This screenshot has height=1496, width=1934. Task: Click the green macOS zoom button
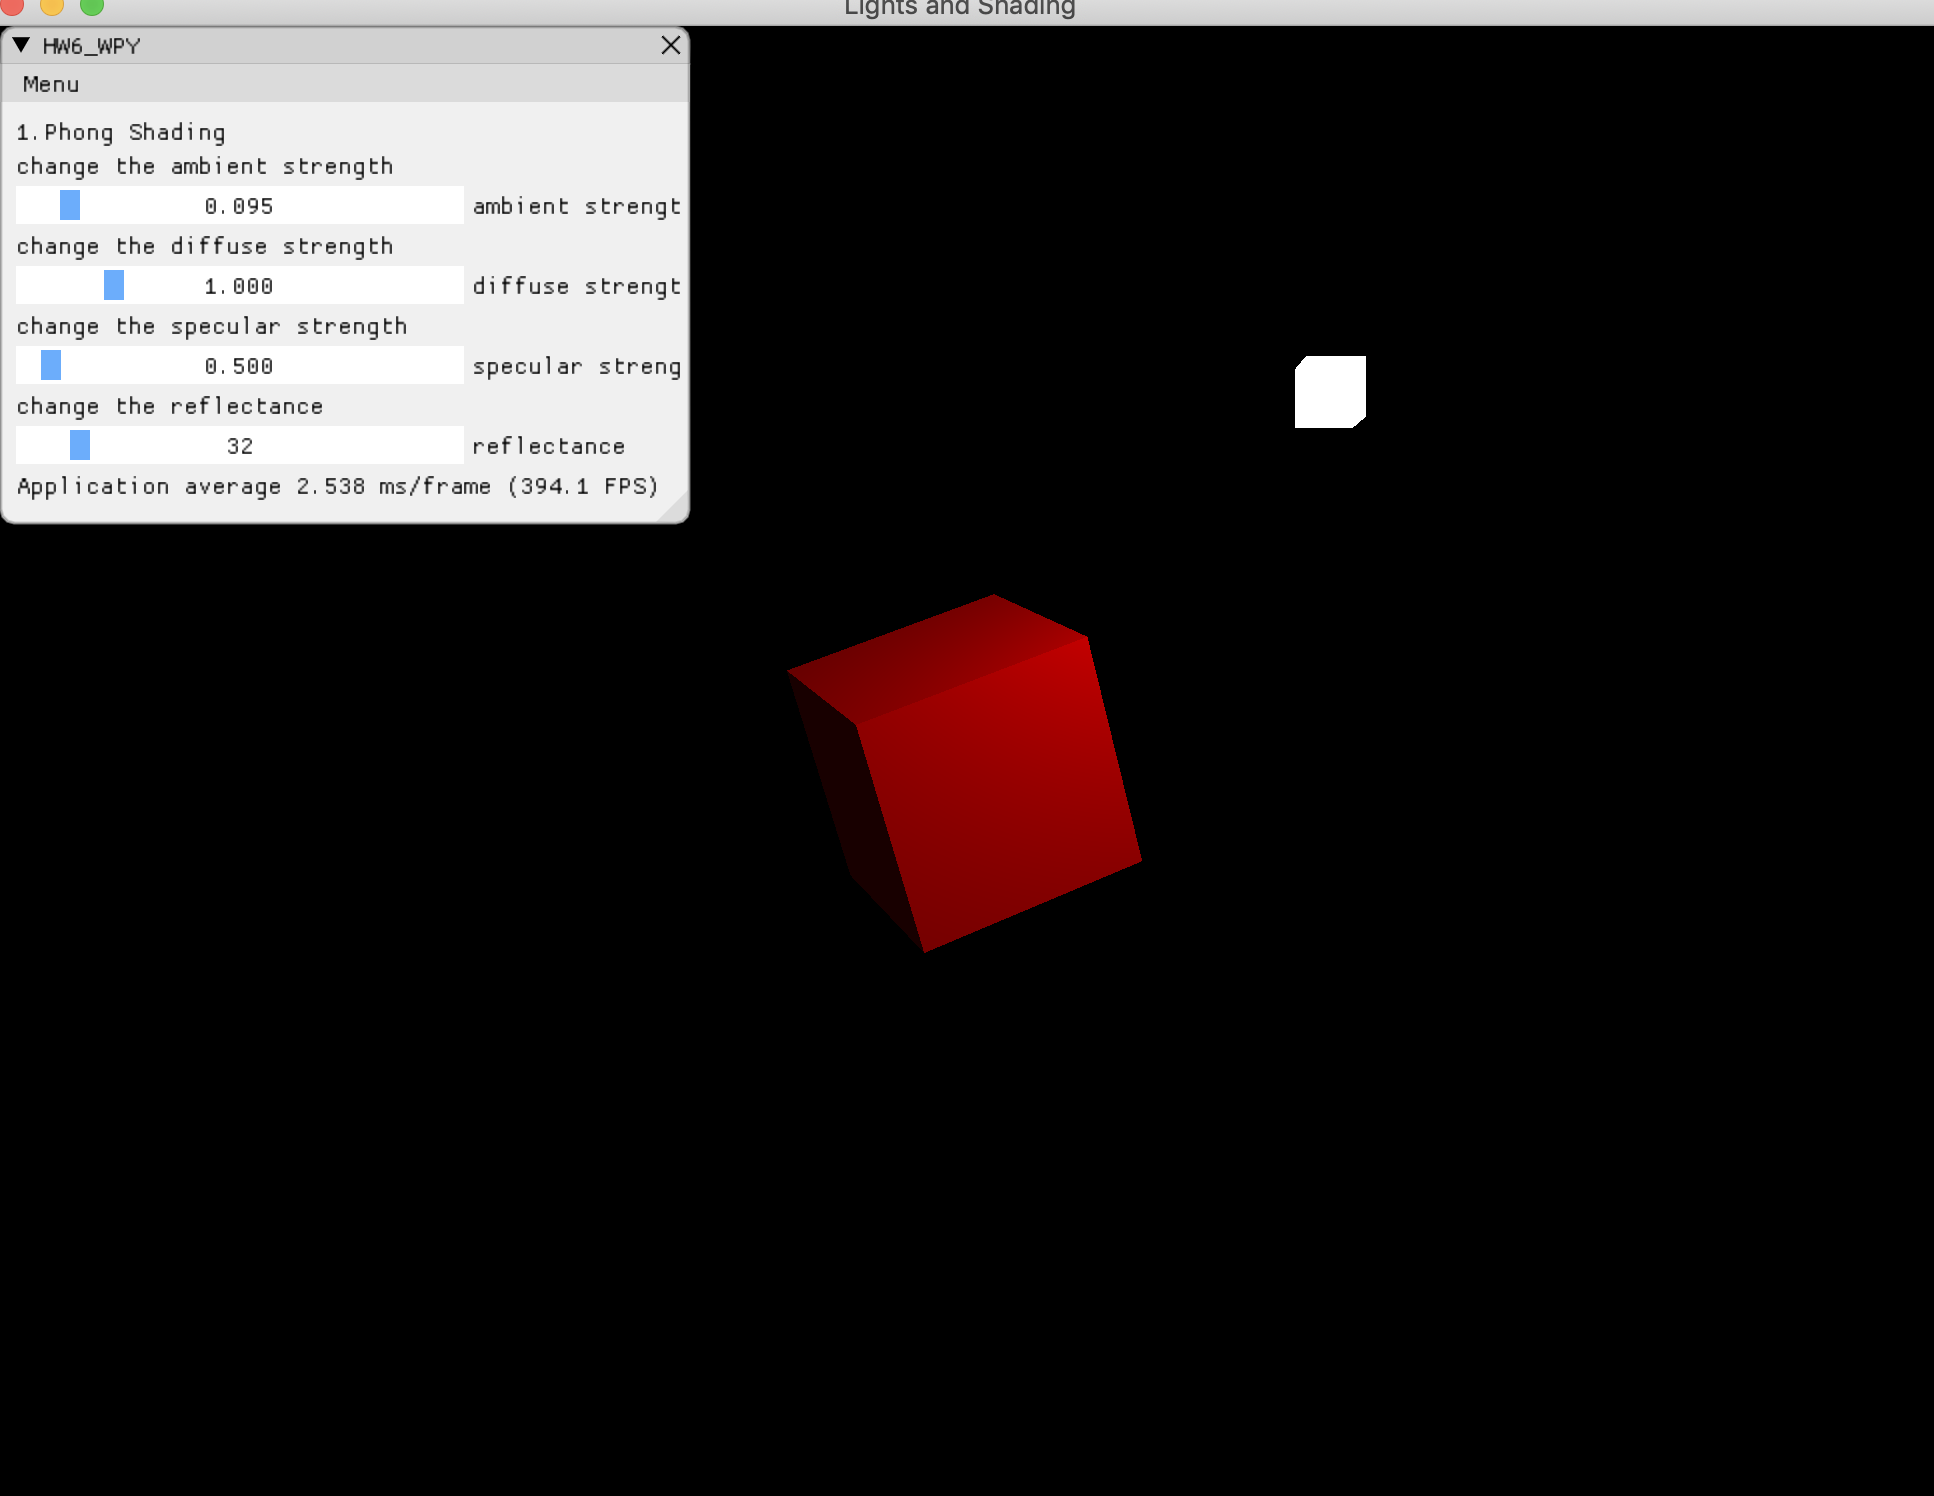click(x=91, y=6)
